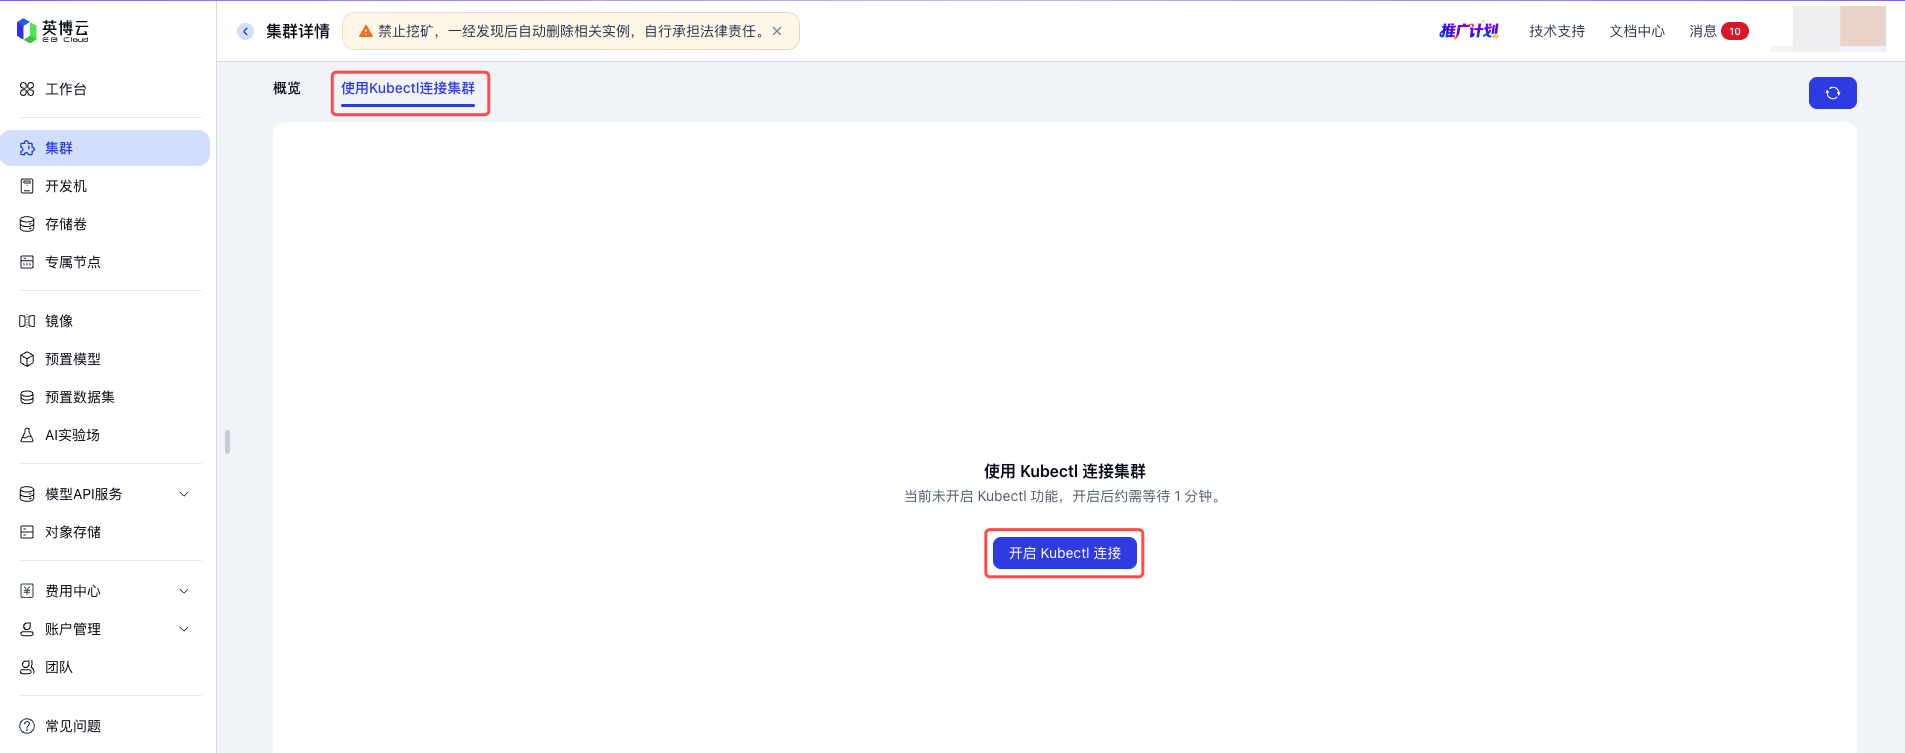Click the 对象存储 icon

(x=27, y=532)
